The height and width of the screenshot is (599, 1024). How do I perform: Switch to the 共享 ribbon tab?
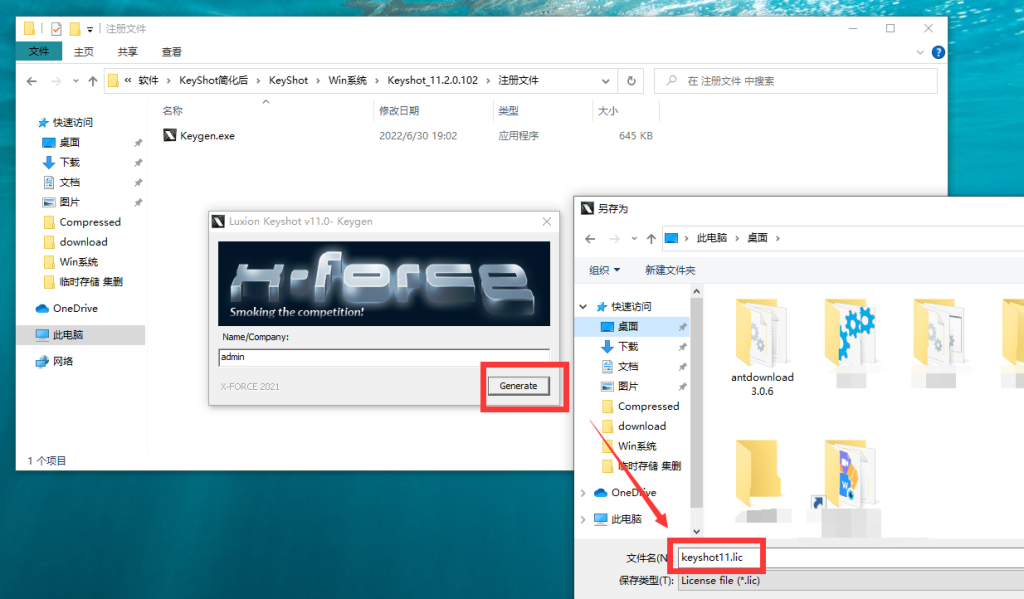[x=127, y=52]
